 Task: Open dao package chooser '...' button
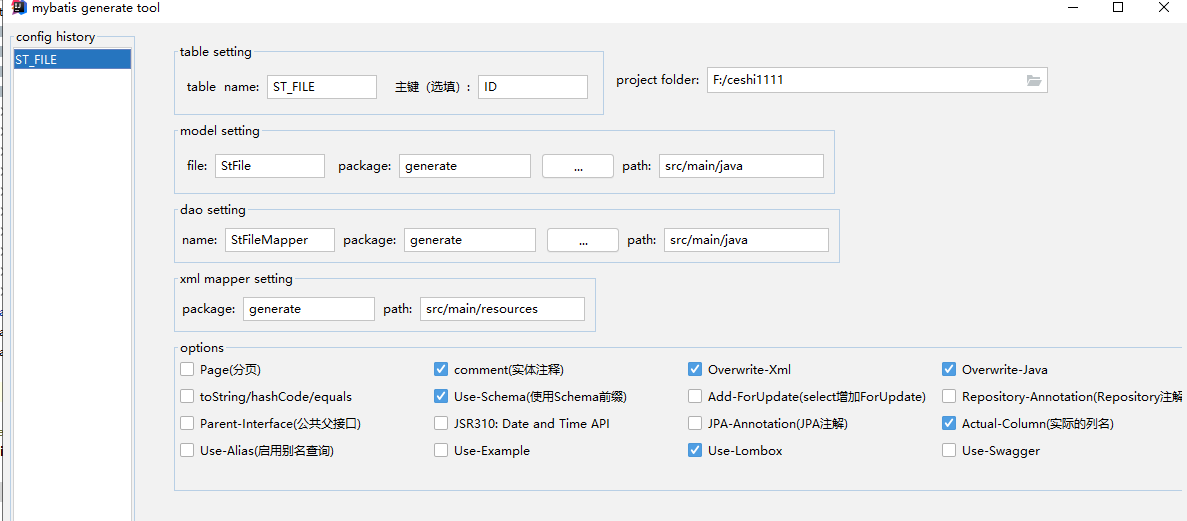[x=583, y=240]
